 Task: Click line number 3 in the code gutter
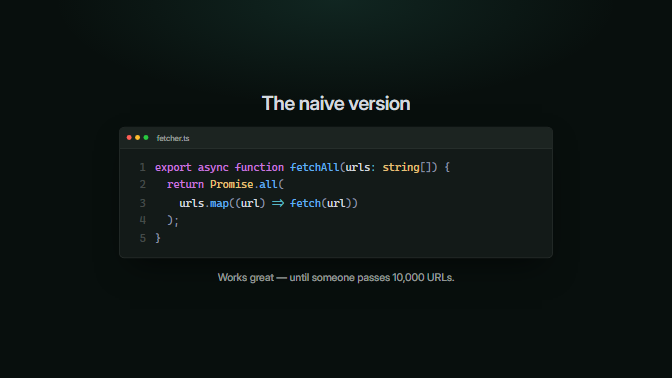pos(143,203)
